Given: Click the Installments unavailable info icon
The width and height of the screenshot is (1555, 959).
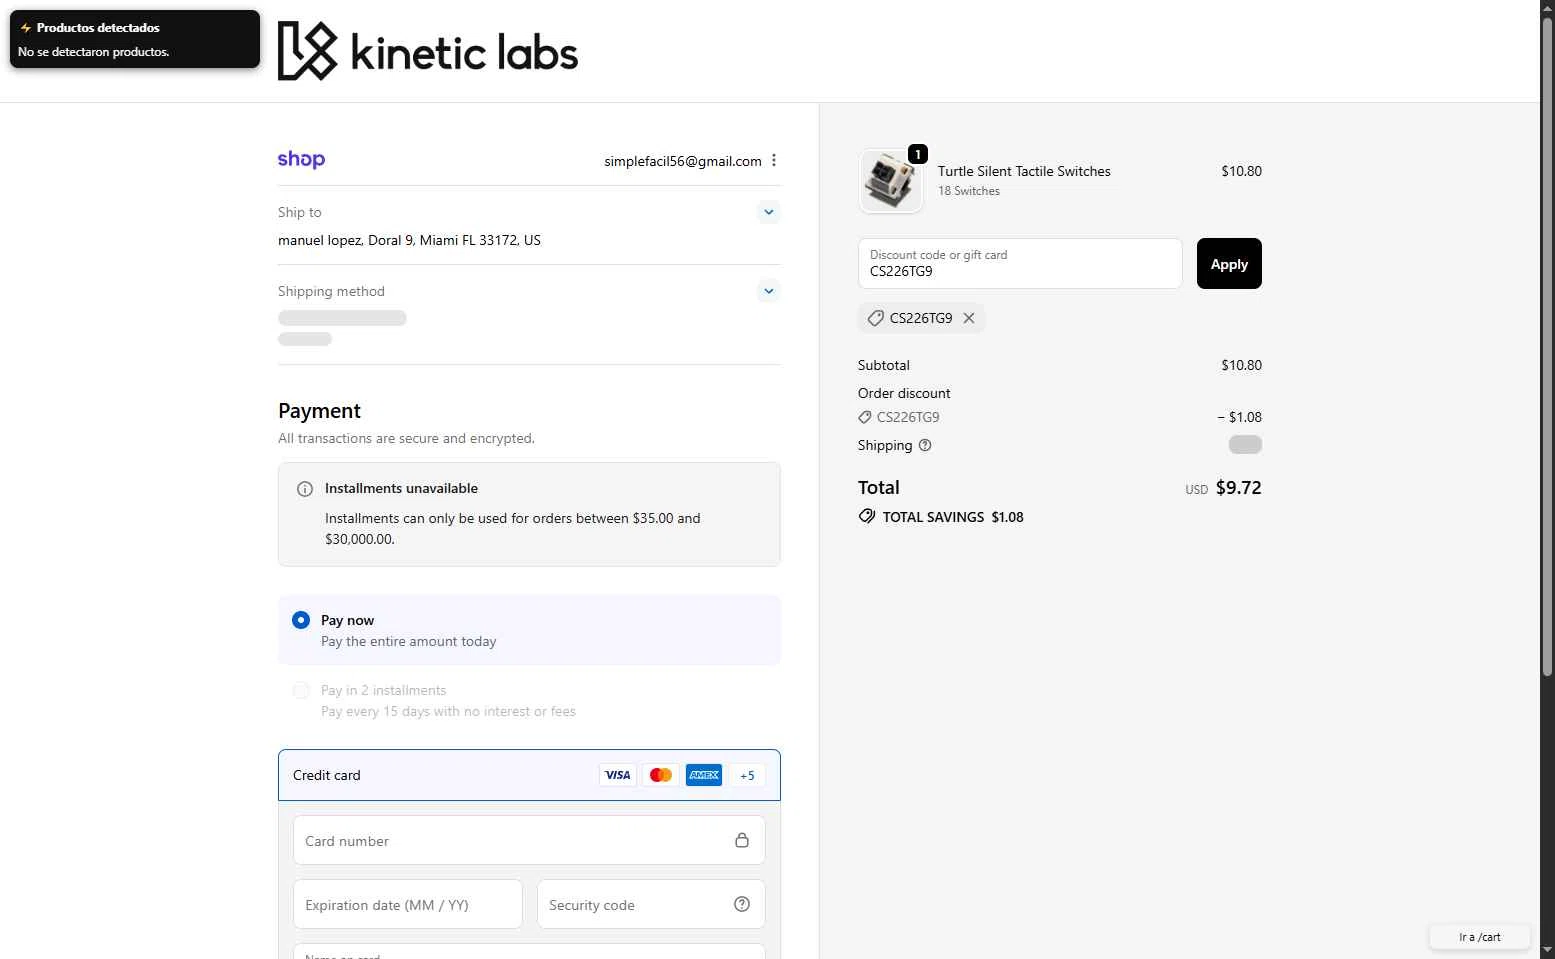Looking at the screenshot, I should click(305, 489).
